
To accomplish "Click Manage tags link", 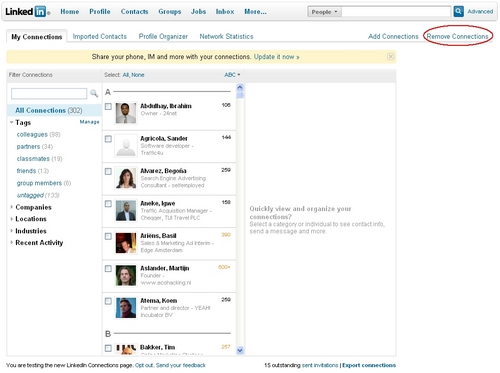I will point(89,122).
